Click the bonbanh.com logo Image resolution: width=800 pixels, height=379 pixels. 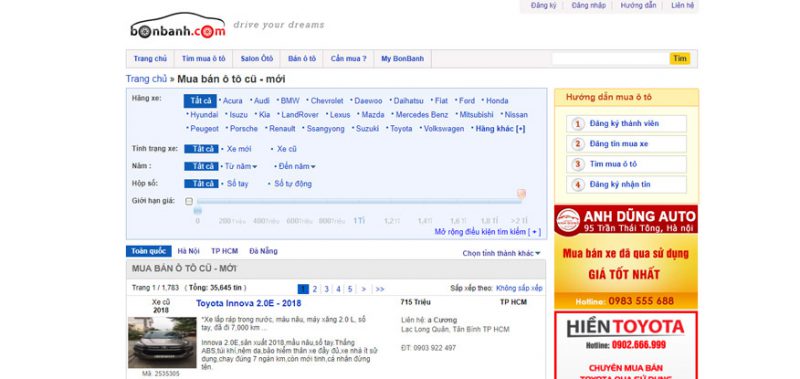[177, 26]
